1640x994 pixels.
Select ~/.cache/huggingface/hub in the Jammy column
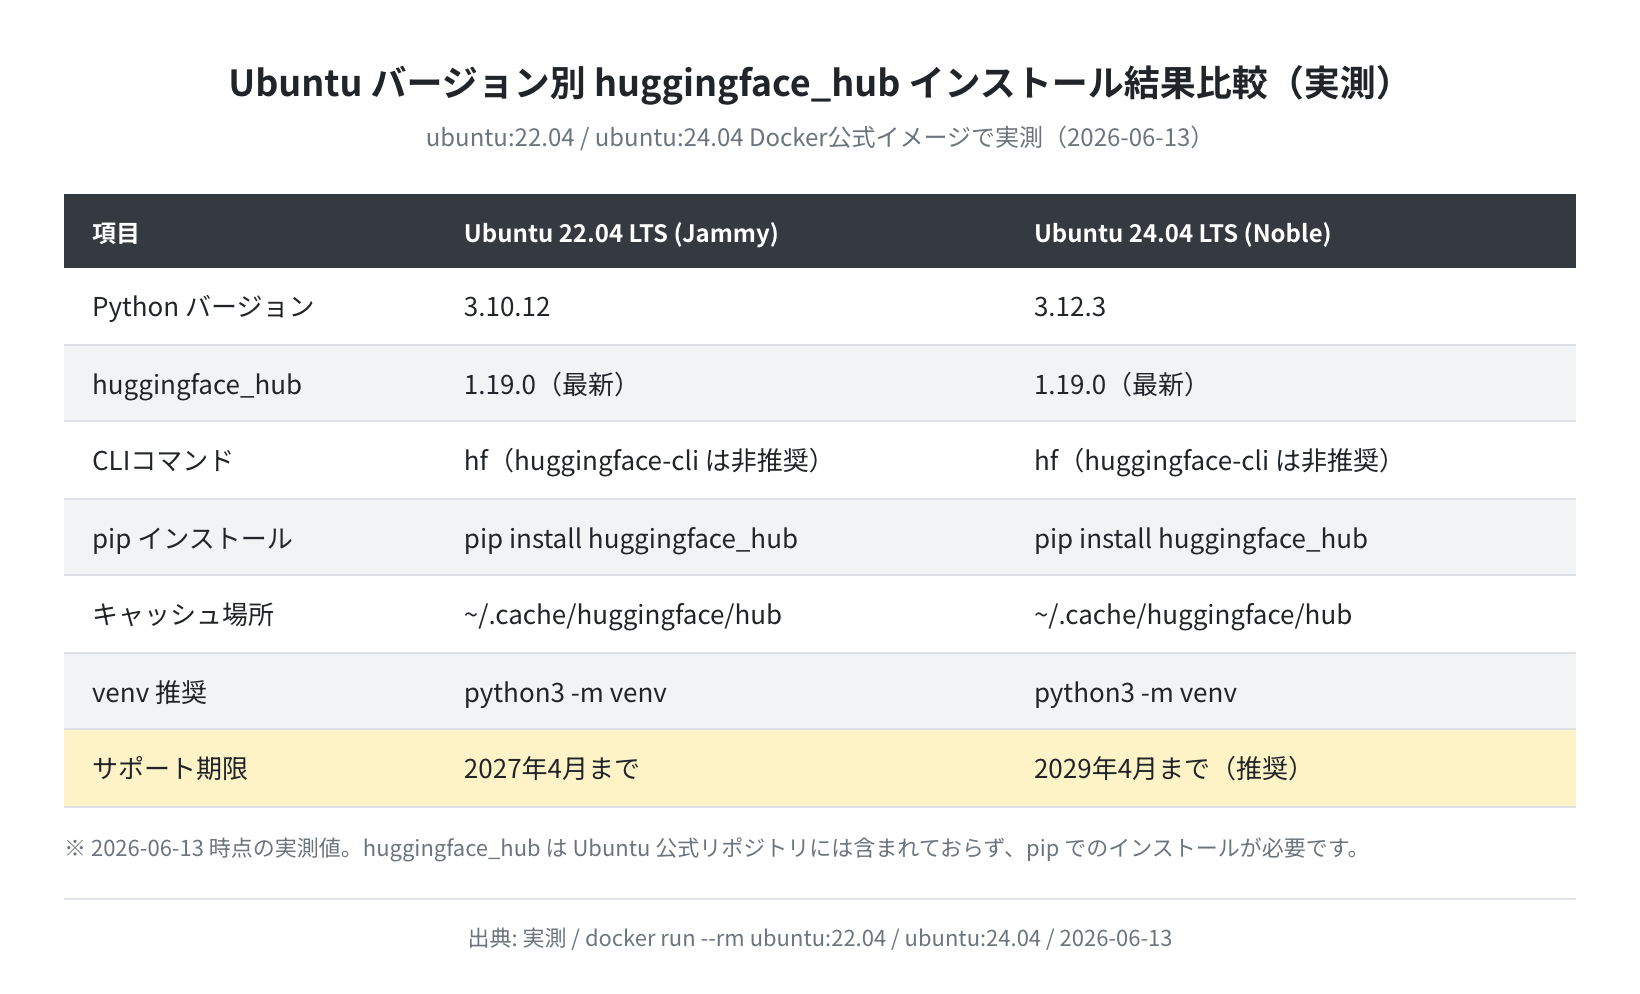pos(623,614)
